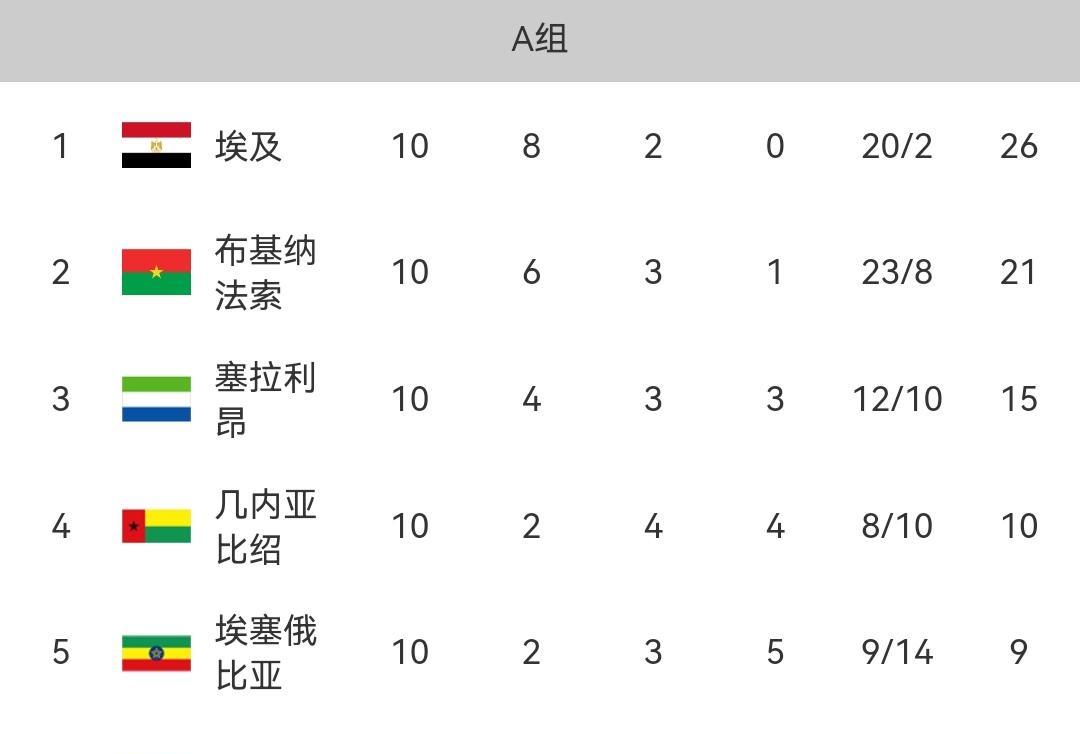The height and width of the screenshot is (754, 1080).
Task: Click Egypt's goal record 20/2
Action: coord(896,147)
